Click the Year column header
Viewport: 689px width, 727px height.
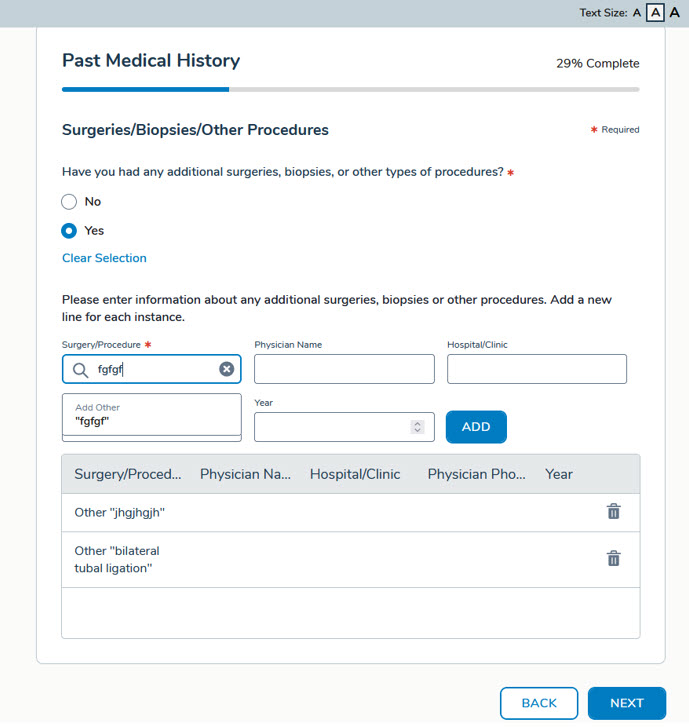(x=559, y=474)
